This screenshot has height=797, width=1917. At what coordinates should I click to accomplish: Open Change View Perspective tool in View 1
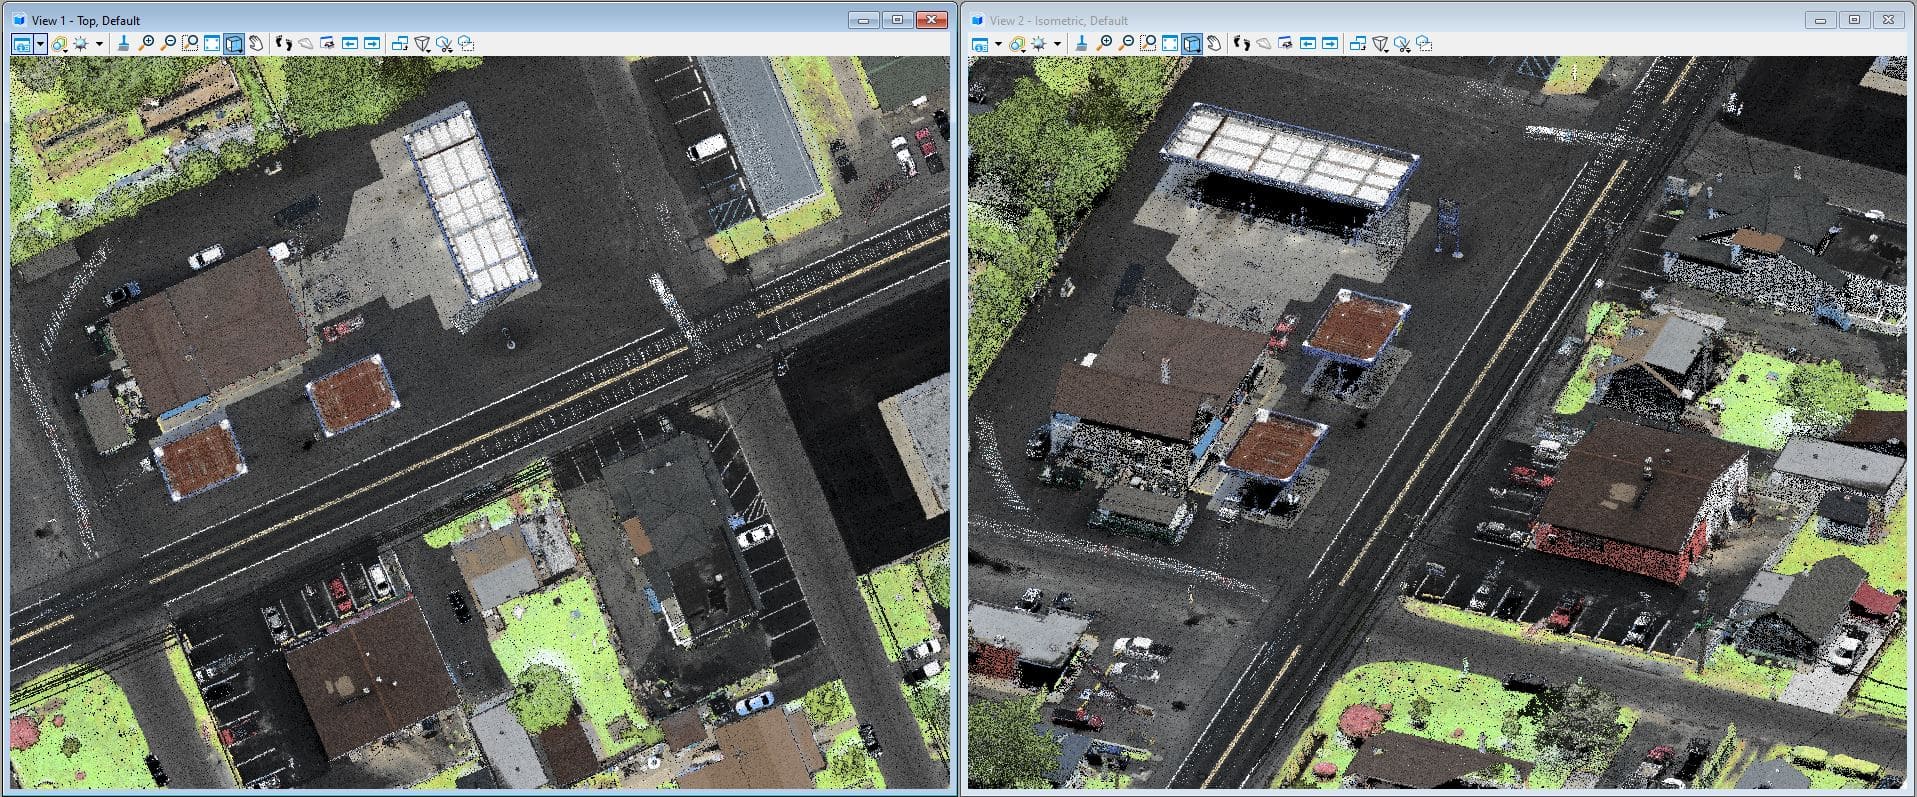point(422,44)
